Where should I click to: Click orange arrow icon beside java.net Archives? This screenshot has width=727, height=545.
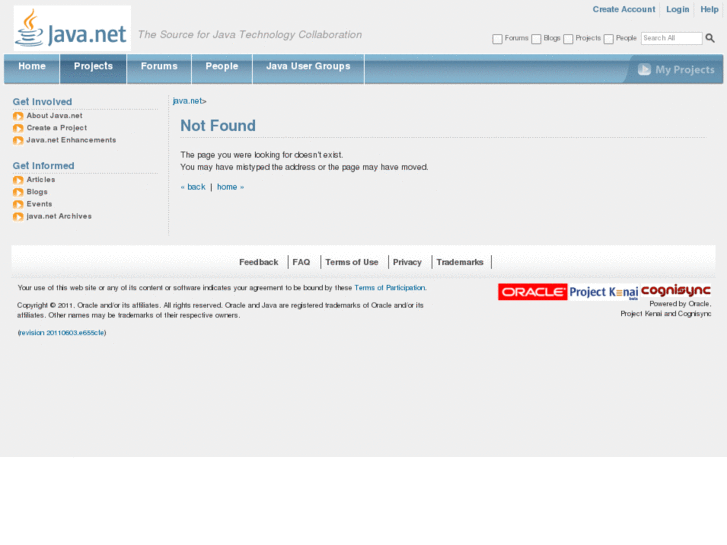(18, 217)
